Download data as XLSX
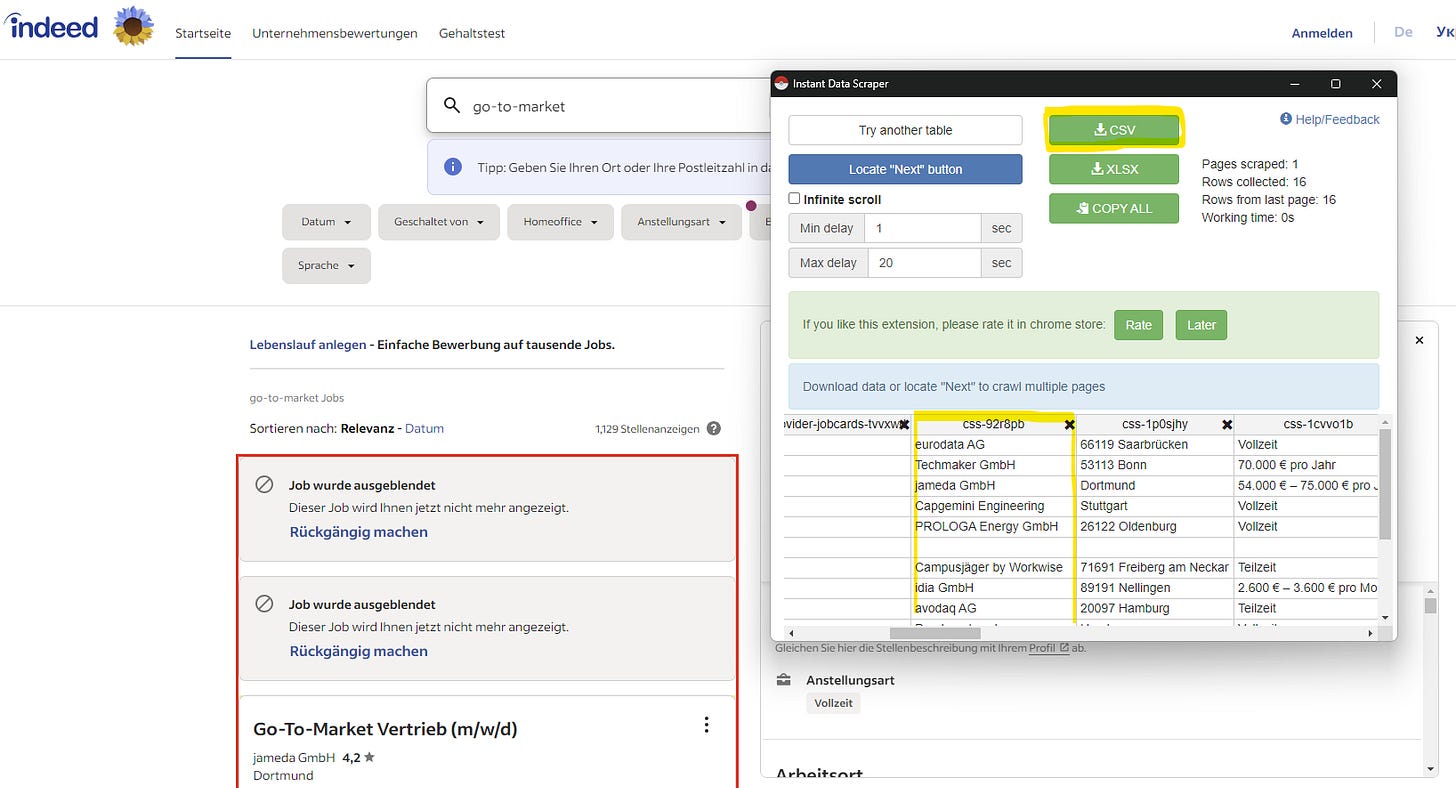Screen dimensions: 1456x788 coord(1114,169)
